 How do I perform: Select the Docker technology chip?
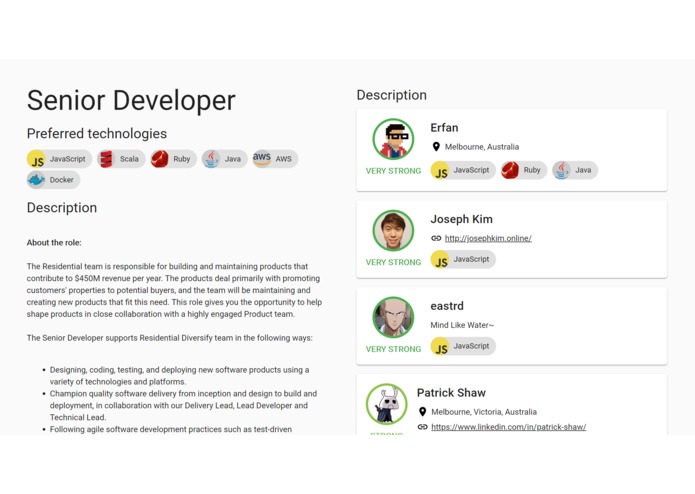coord(53,180)
